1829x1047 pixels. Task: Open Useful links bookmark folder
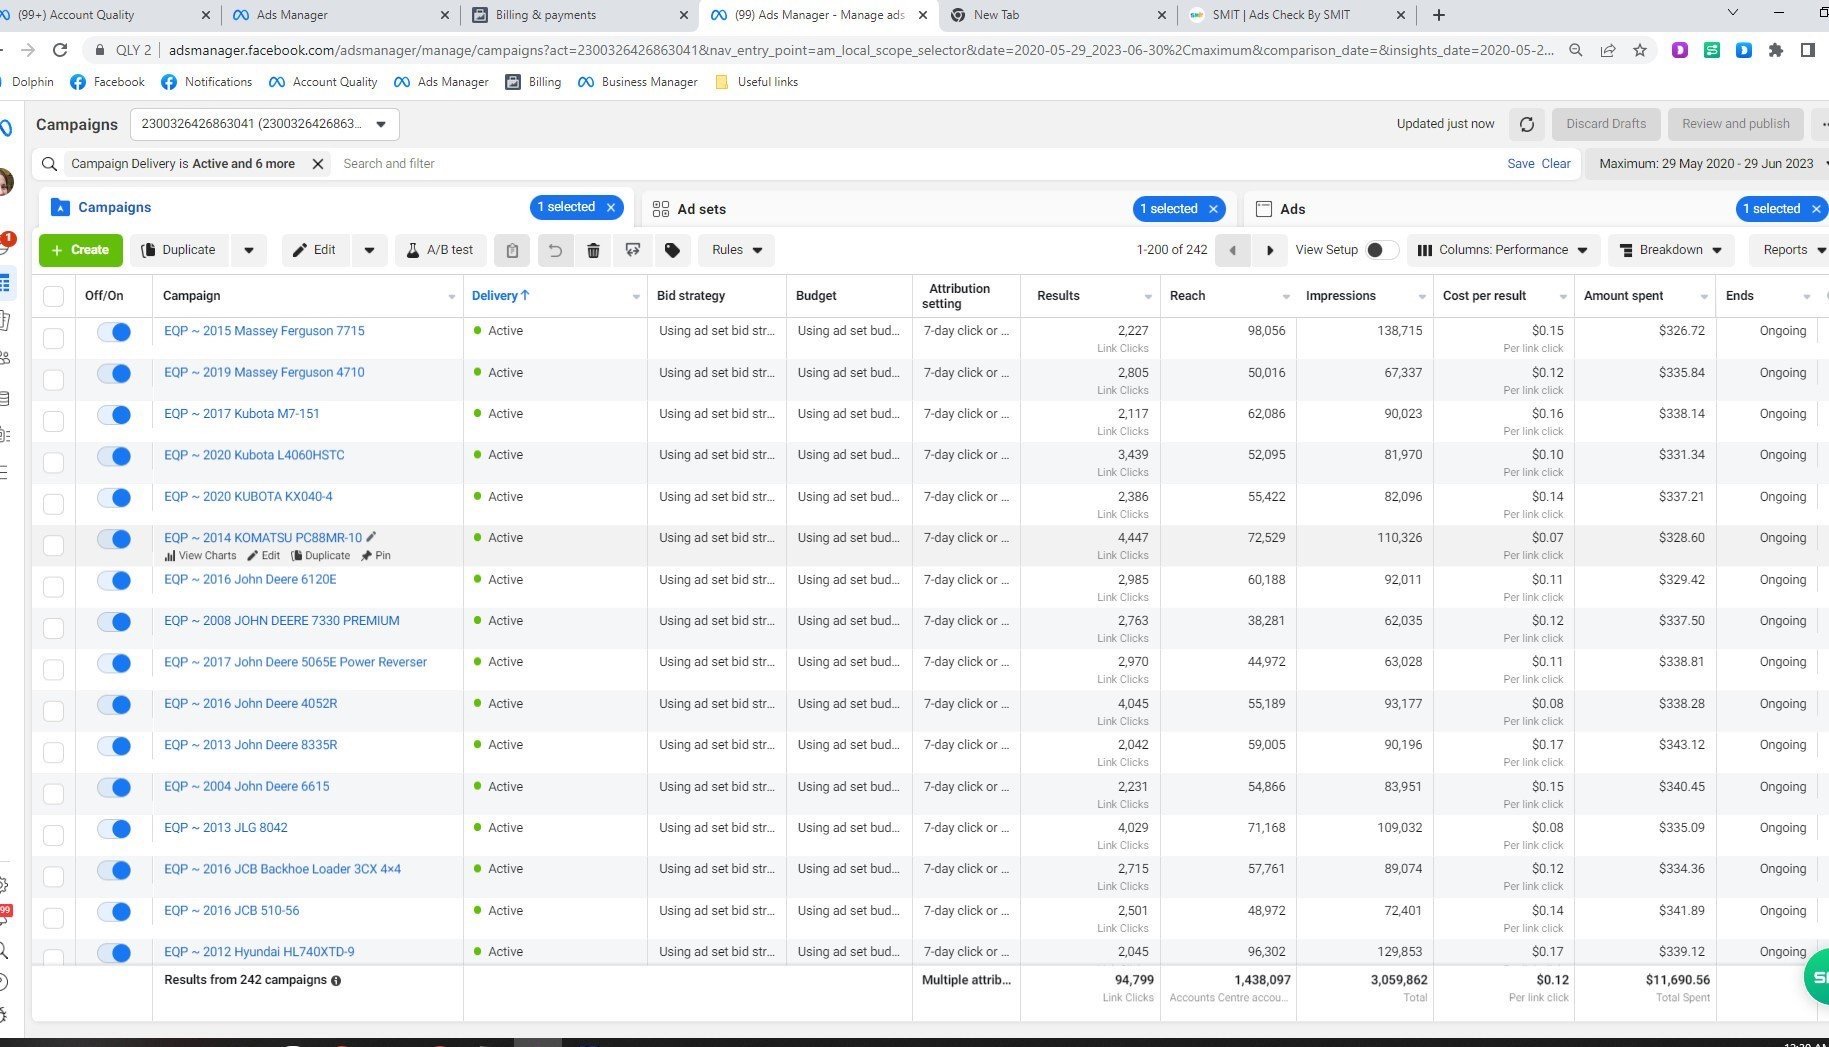click(757, 82)
